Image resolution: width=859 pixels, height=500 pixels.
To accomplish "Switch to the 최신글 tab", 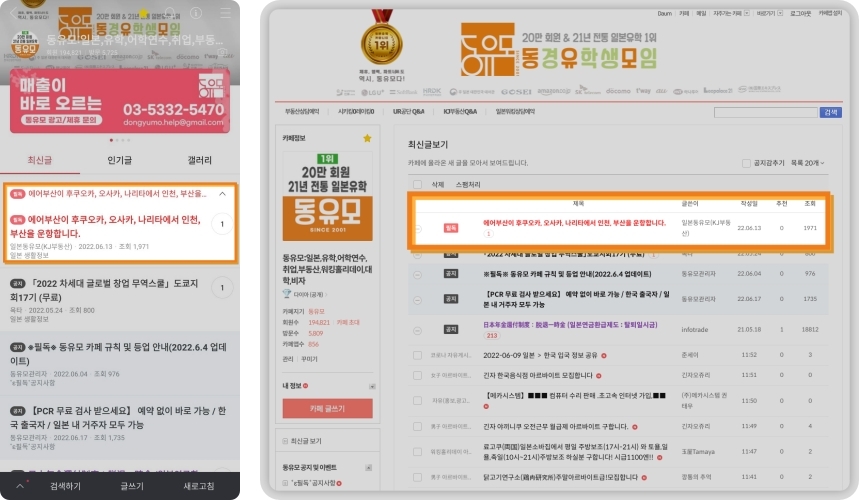I will pos(39,160).
